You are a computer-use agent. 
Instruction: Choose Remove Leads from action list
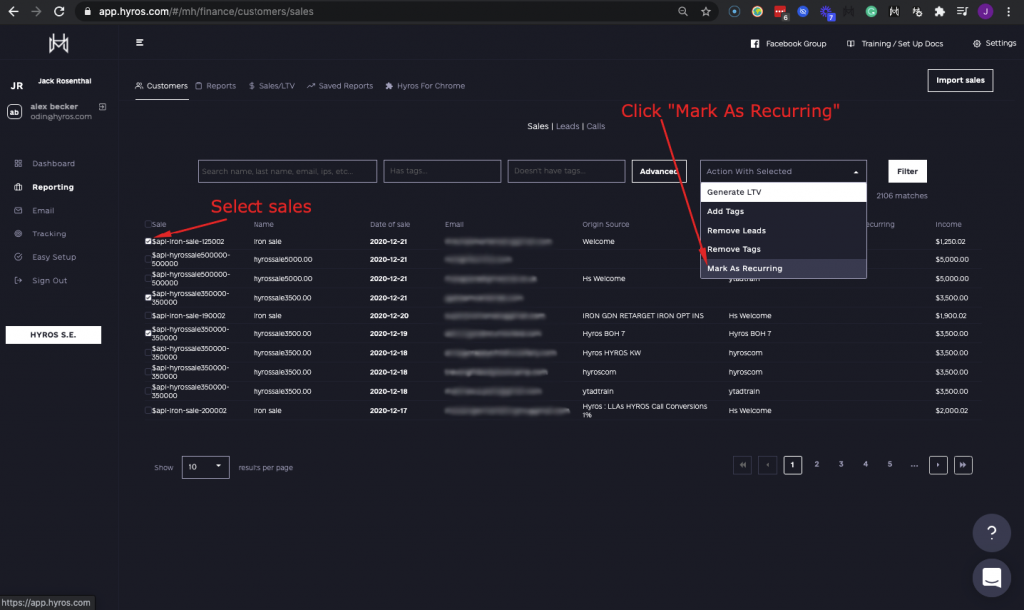point(783,231)
